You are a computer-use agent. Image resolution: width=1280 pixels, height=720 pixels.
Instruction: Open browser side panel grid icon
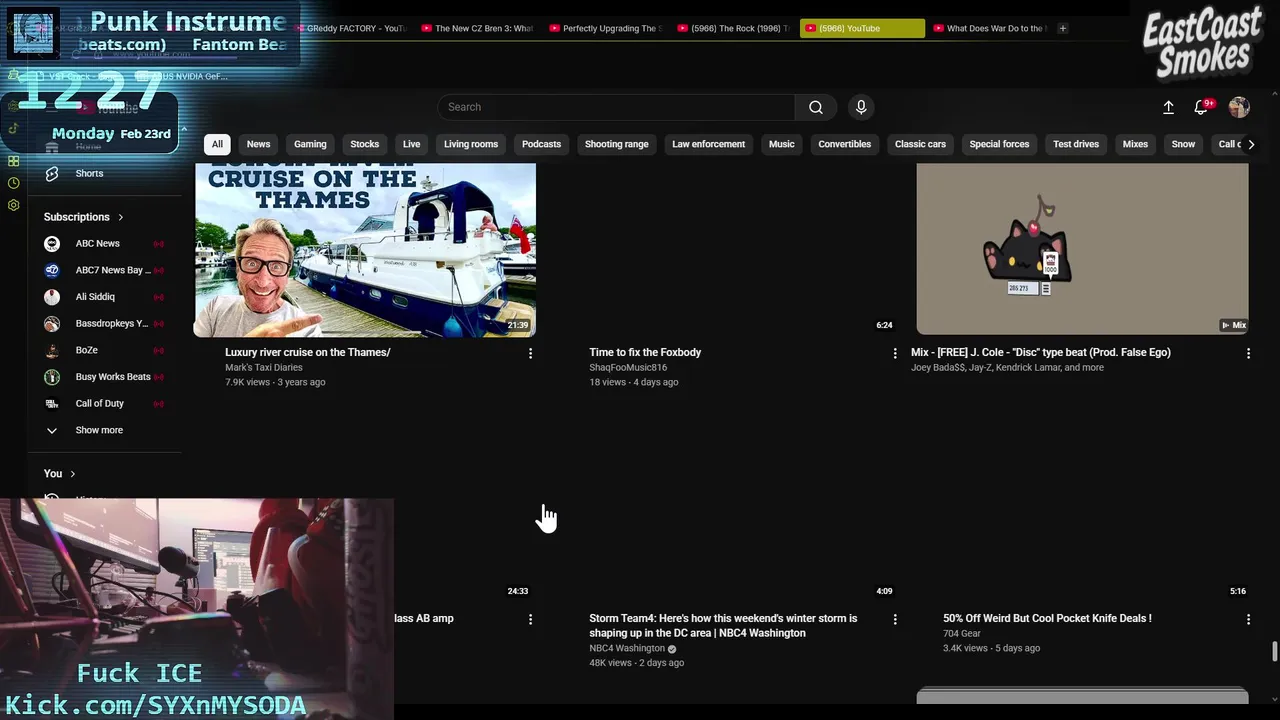click(x=13, y=161)
